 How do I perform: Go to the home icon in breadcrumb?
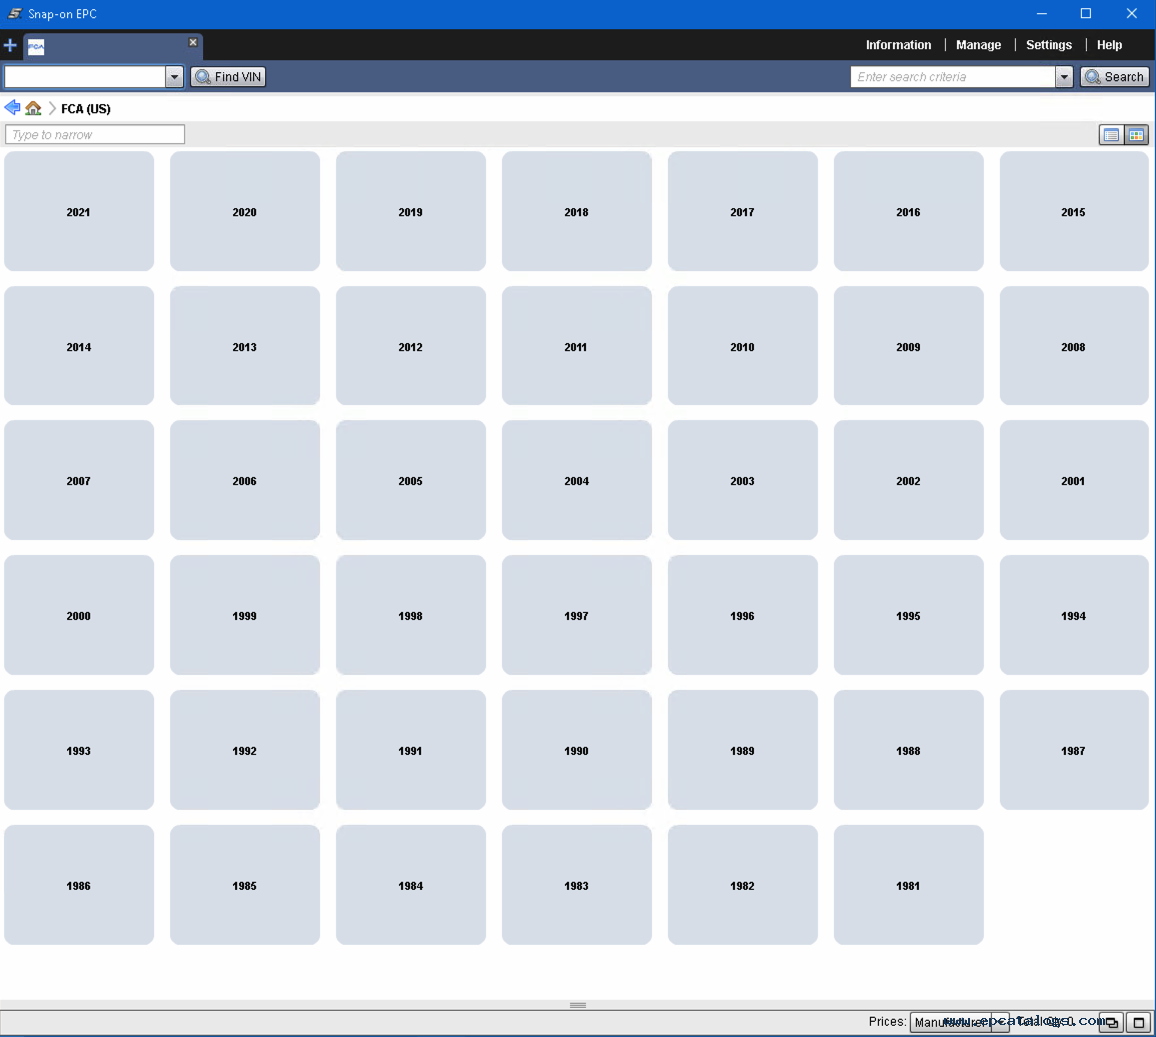tap(33, 108)
